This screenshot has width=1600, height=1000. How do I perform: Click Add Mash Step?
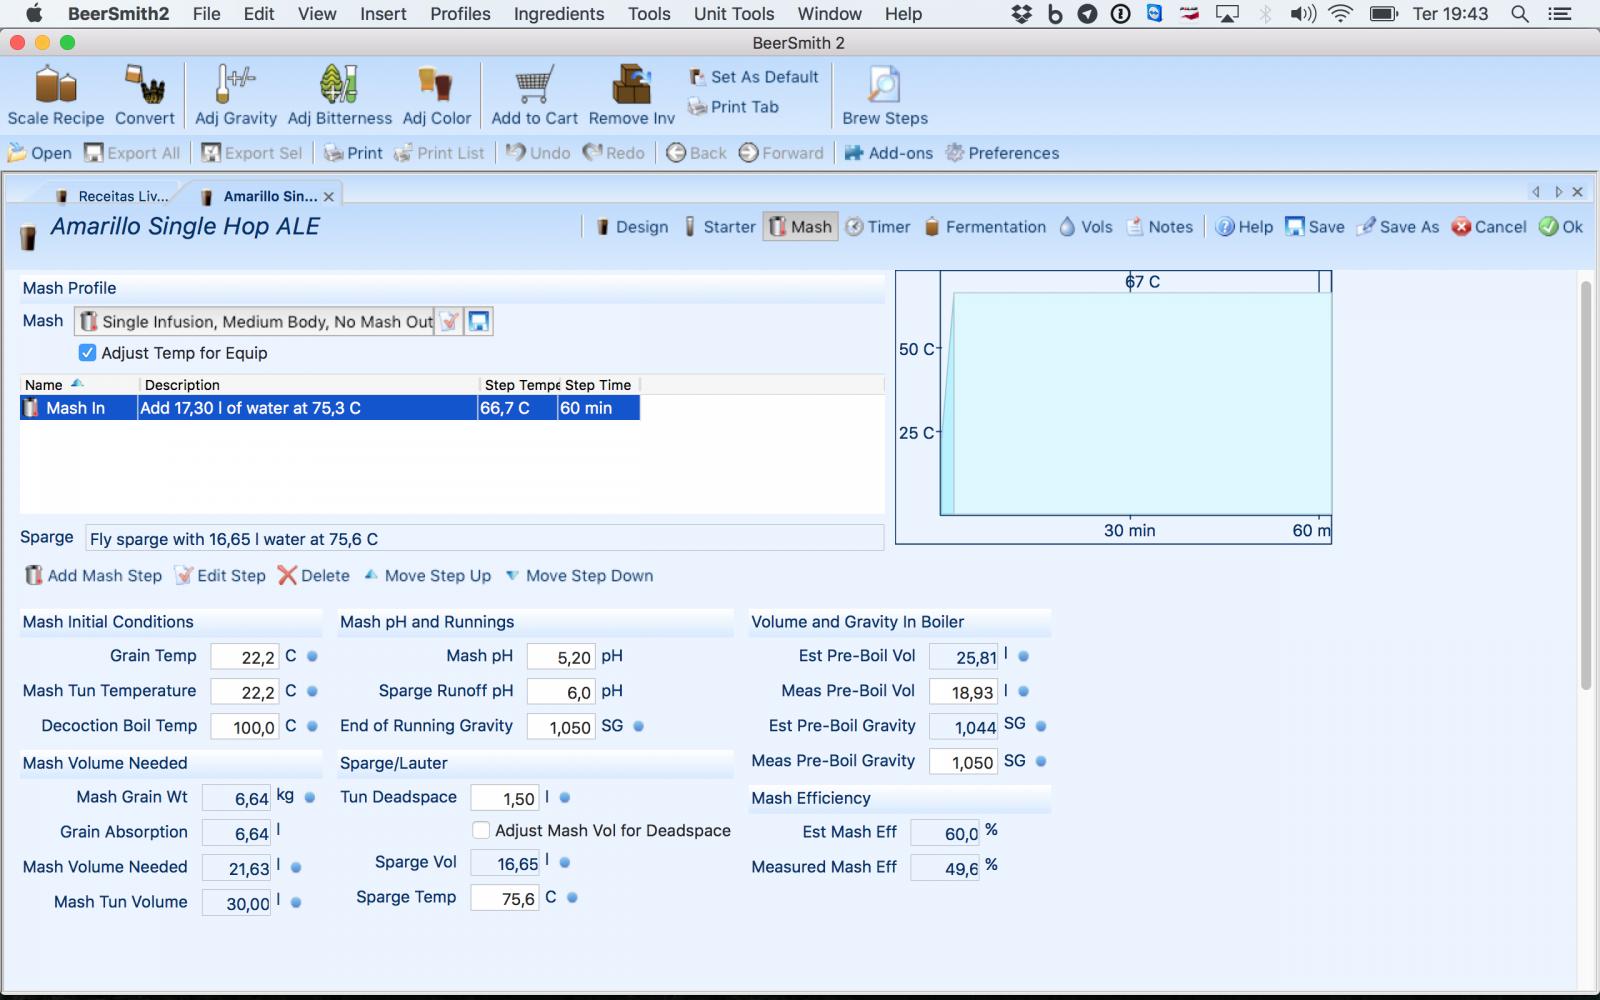(x=93, y=576)
